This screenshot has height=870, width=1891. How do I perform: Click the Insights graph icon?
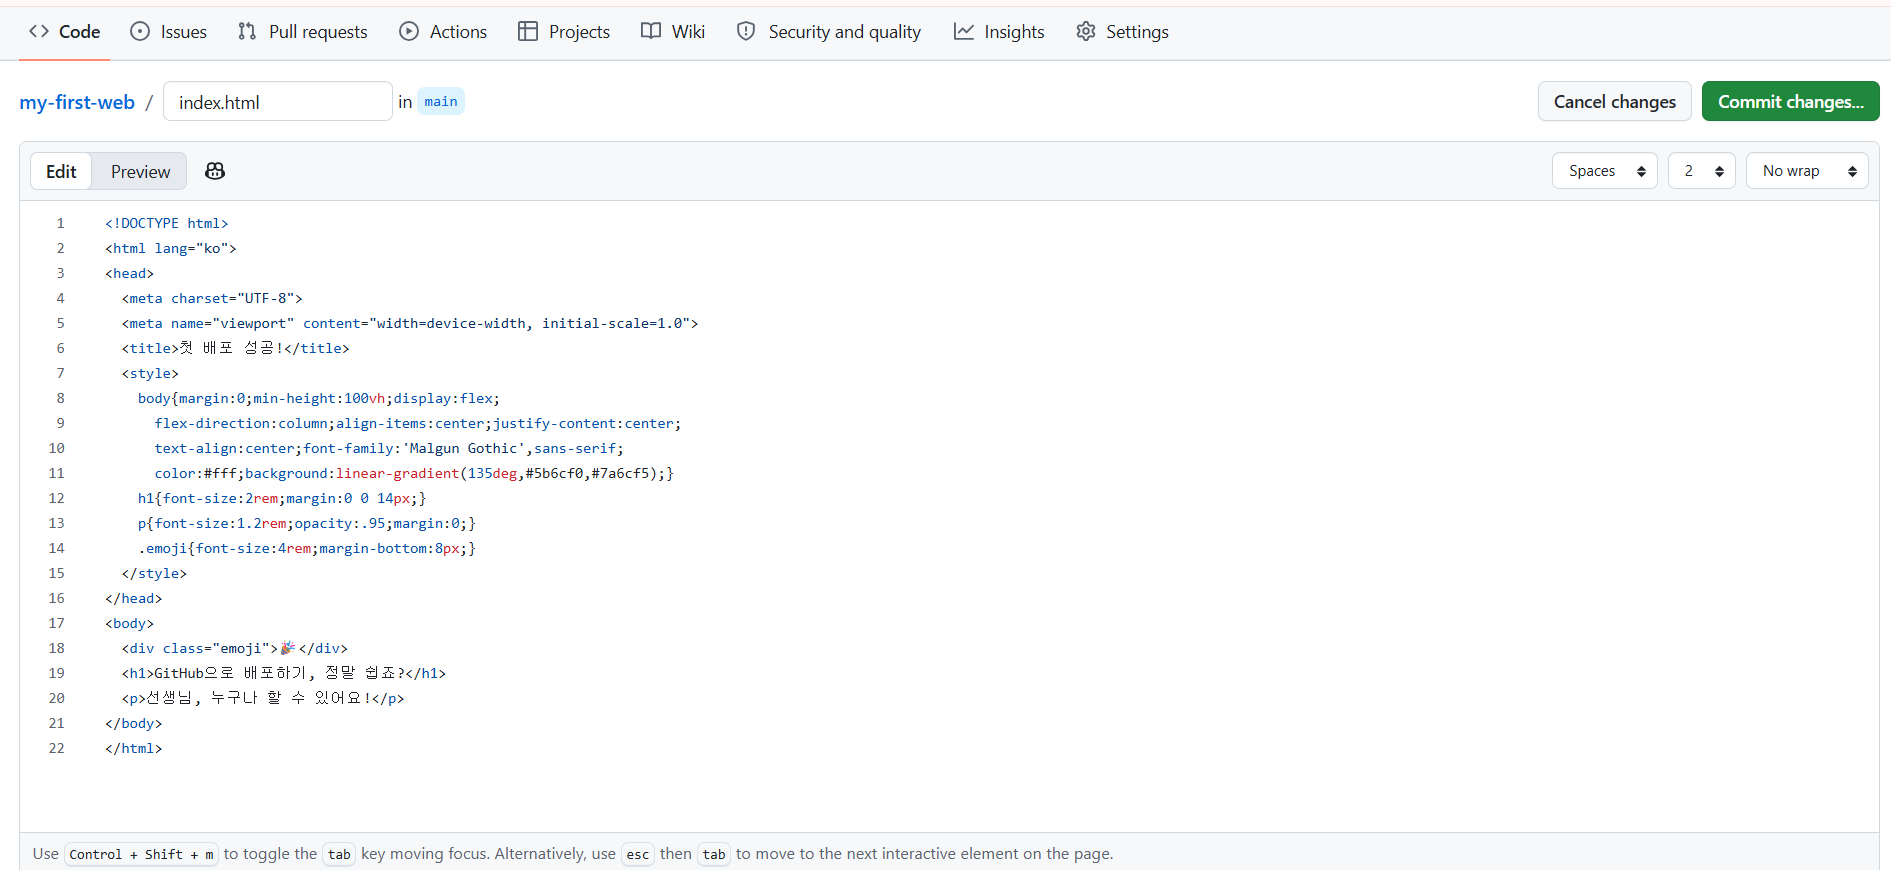click(x=964, y=31)
